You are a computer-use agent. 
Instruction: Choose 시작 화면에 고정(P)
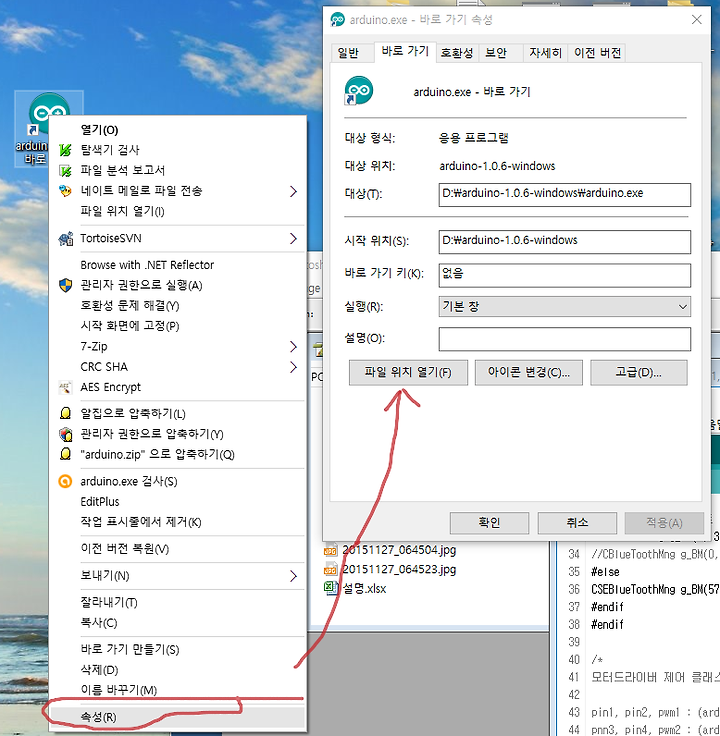pyautogui.click(x=130, y=326)
